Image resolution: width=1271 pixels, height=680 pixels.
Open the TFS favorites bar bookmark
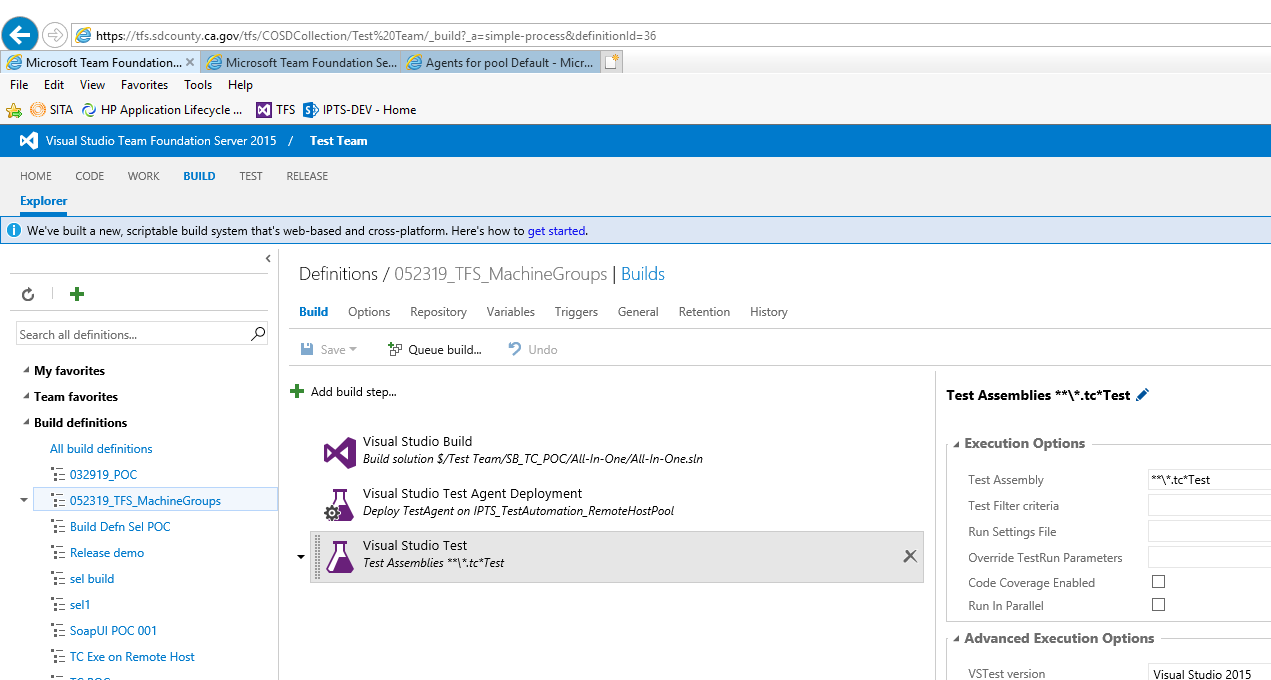(276, 110)
